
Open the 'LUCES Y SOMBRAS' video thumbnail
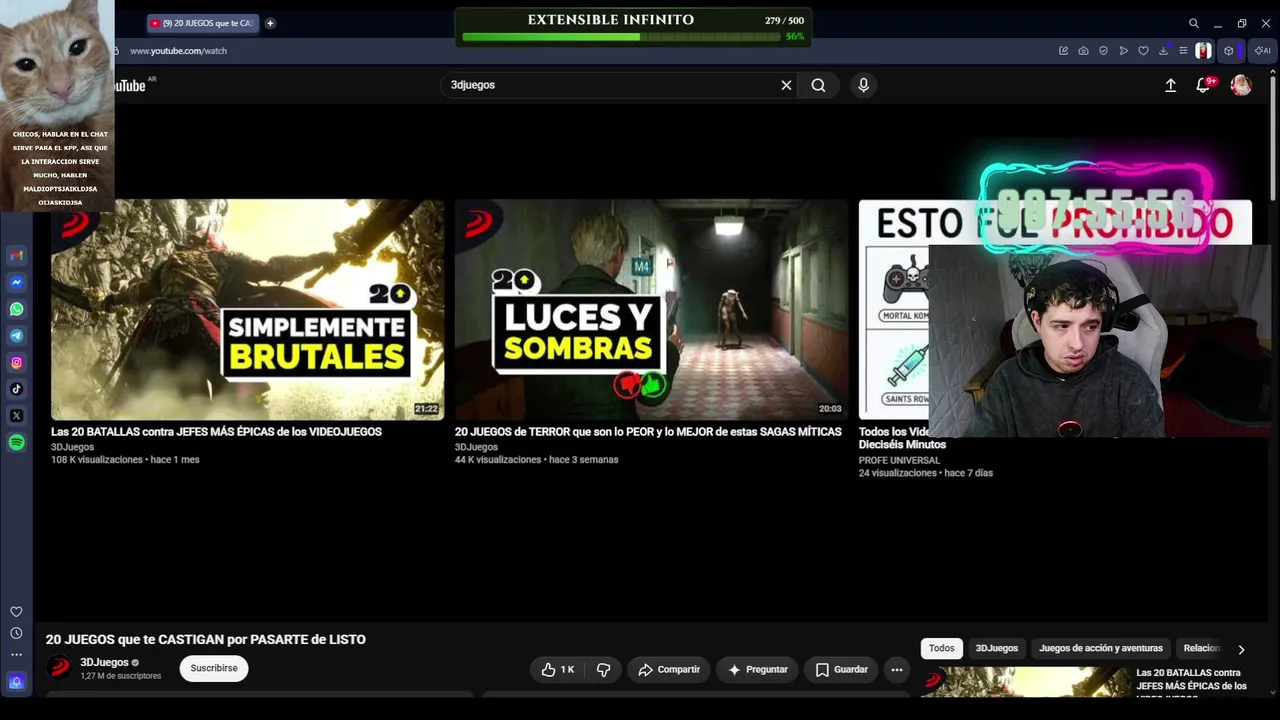(x=651, y=309)
